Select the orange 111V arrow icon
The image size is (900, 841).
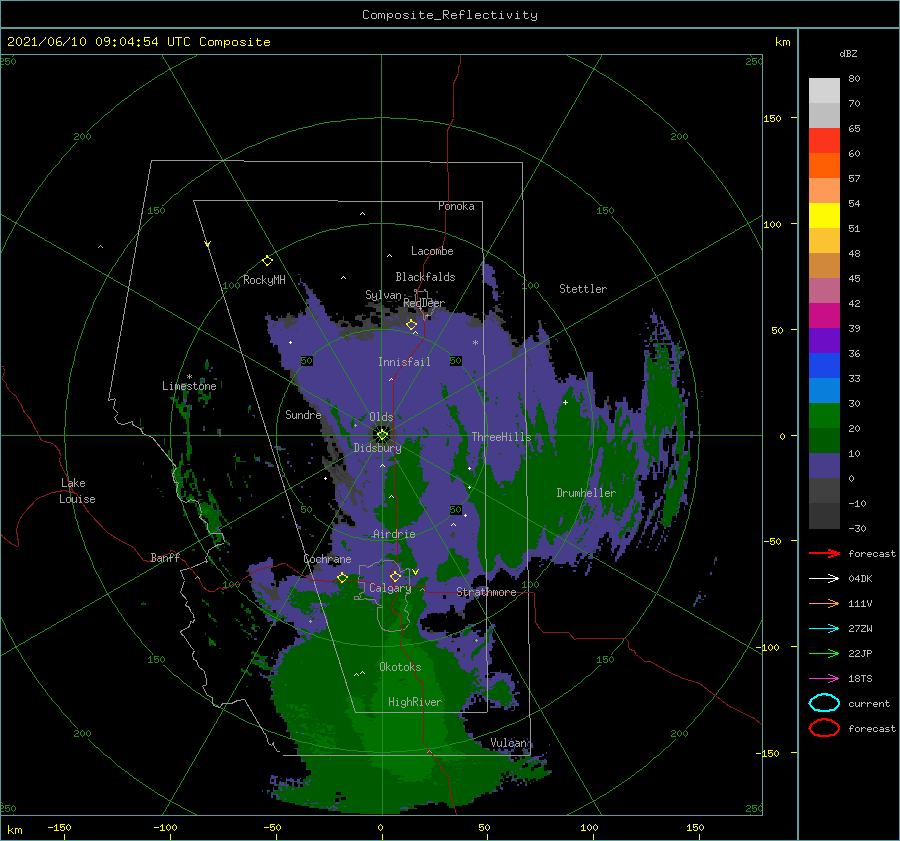[824, 603]
